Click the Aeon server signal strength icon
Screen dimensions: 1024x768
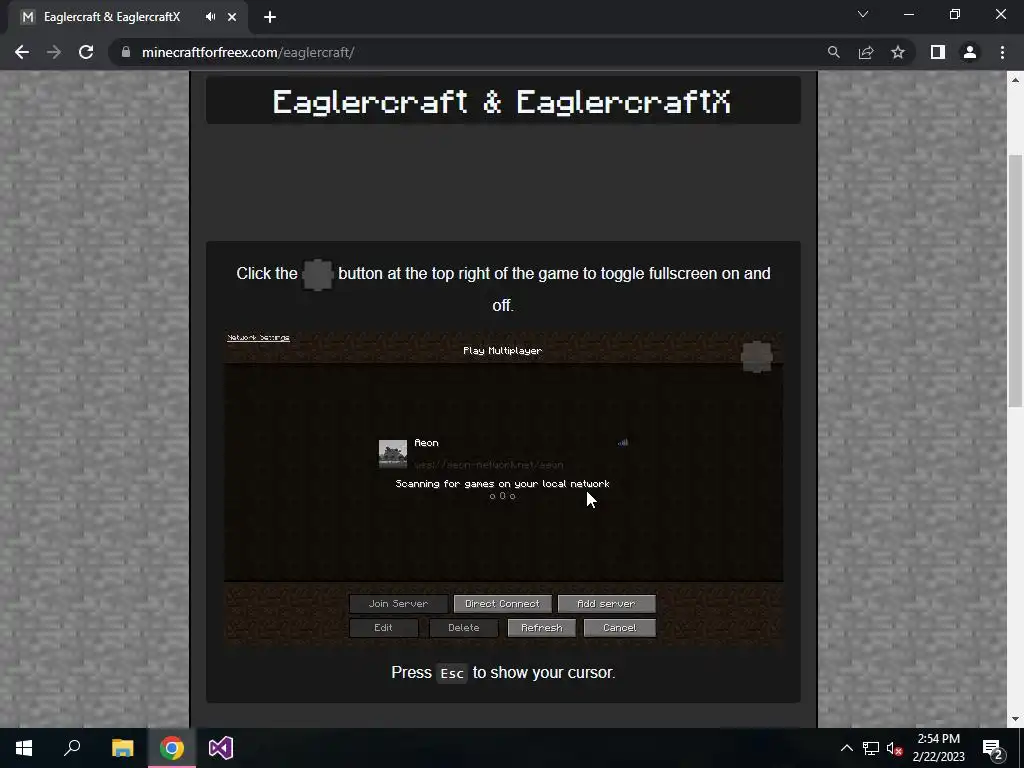pos(623,442)
